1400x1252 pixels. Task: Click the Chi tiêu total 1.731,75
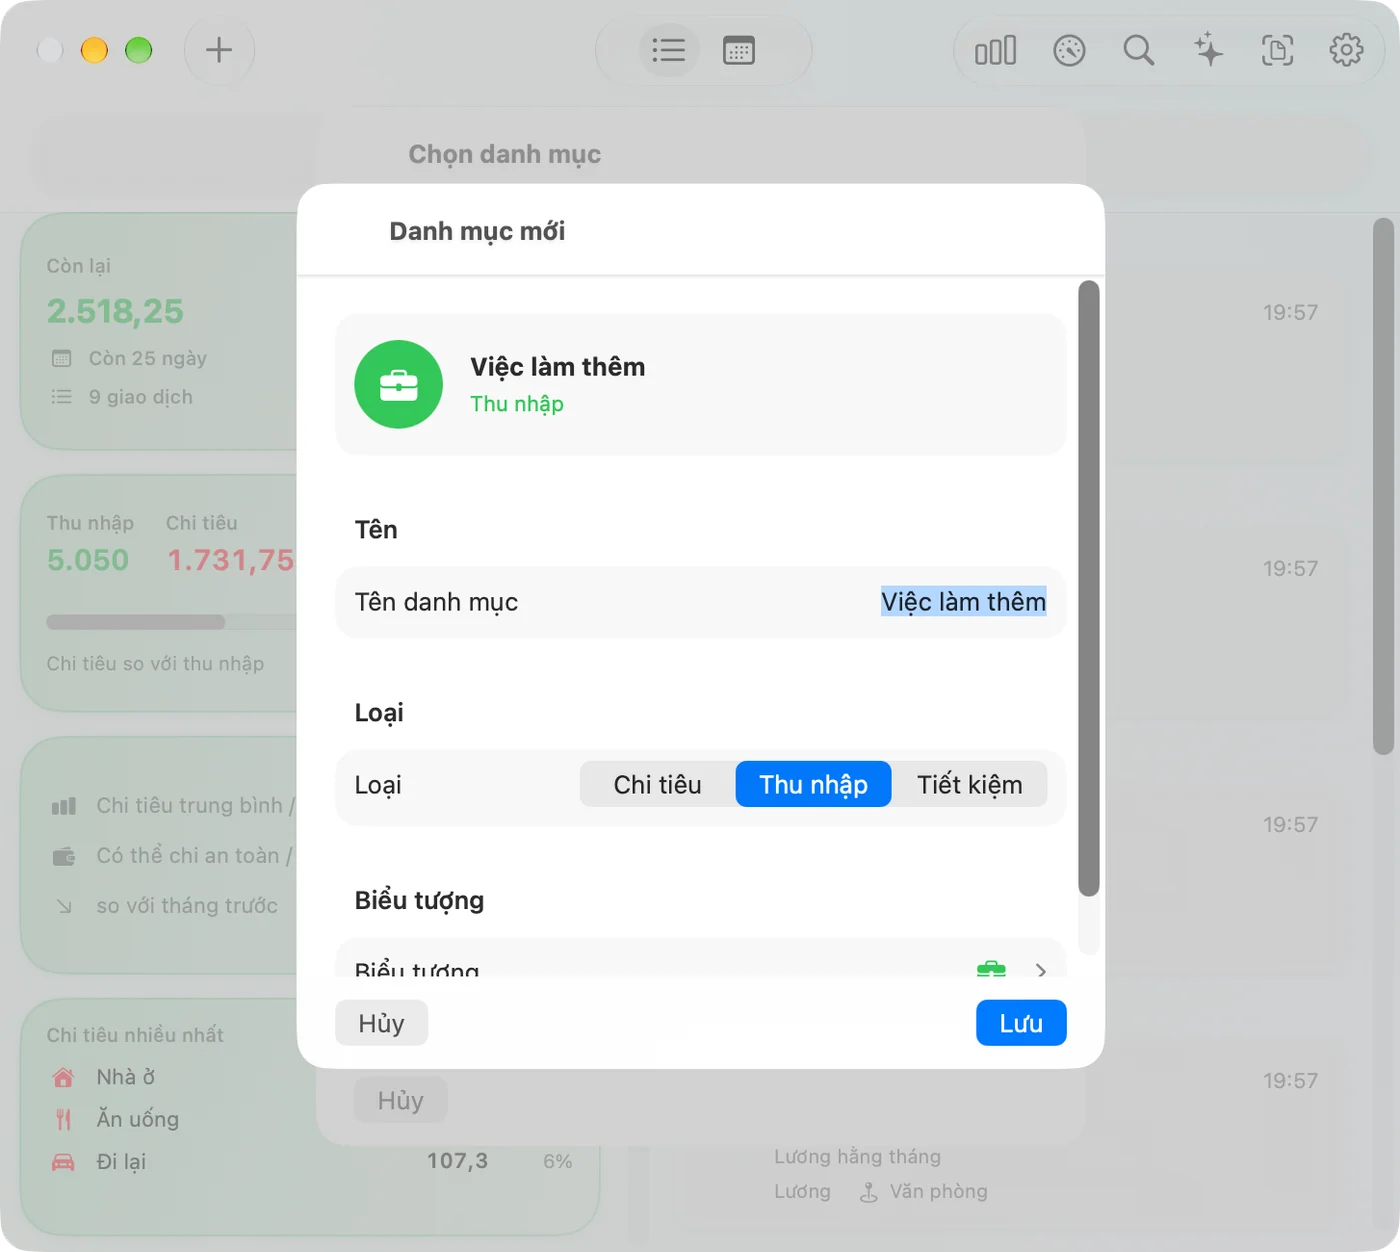point(231,560)
